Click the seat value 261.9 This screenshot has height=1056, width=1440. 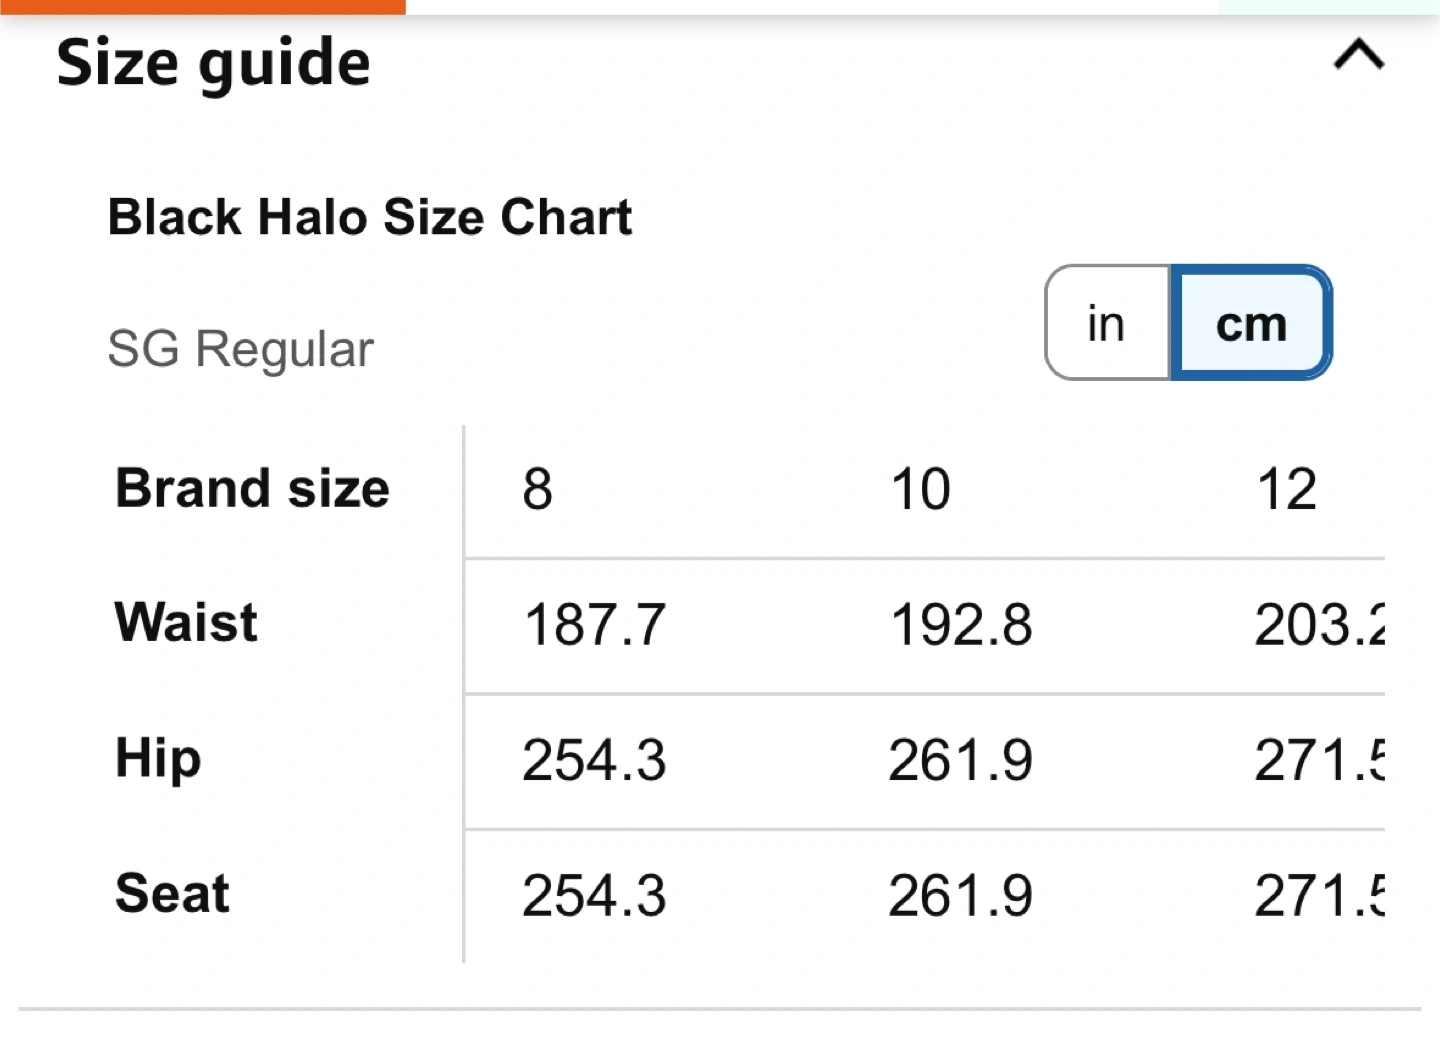click(961, 895)
